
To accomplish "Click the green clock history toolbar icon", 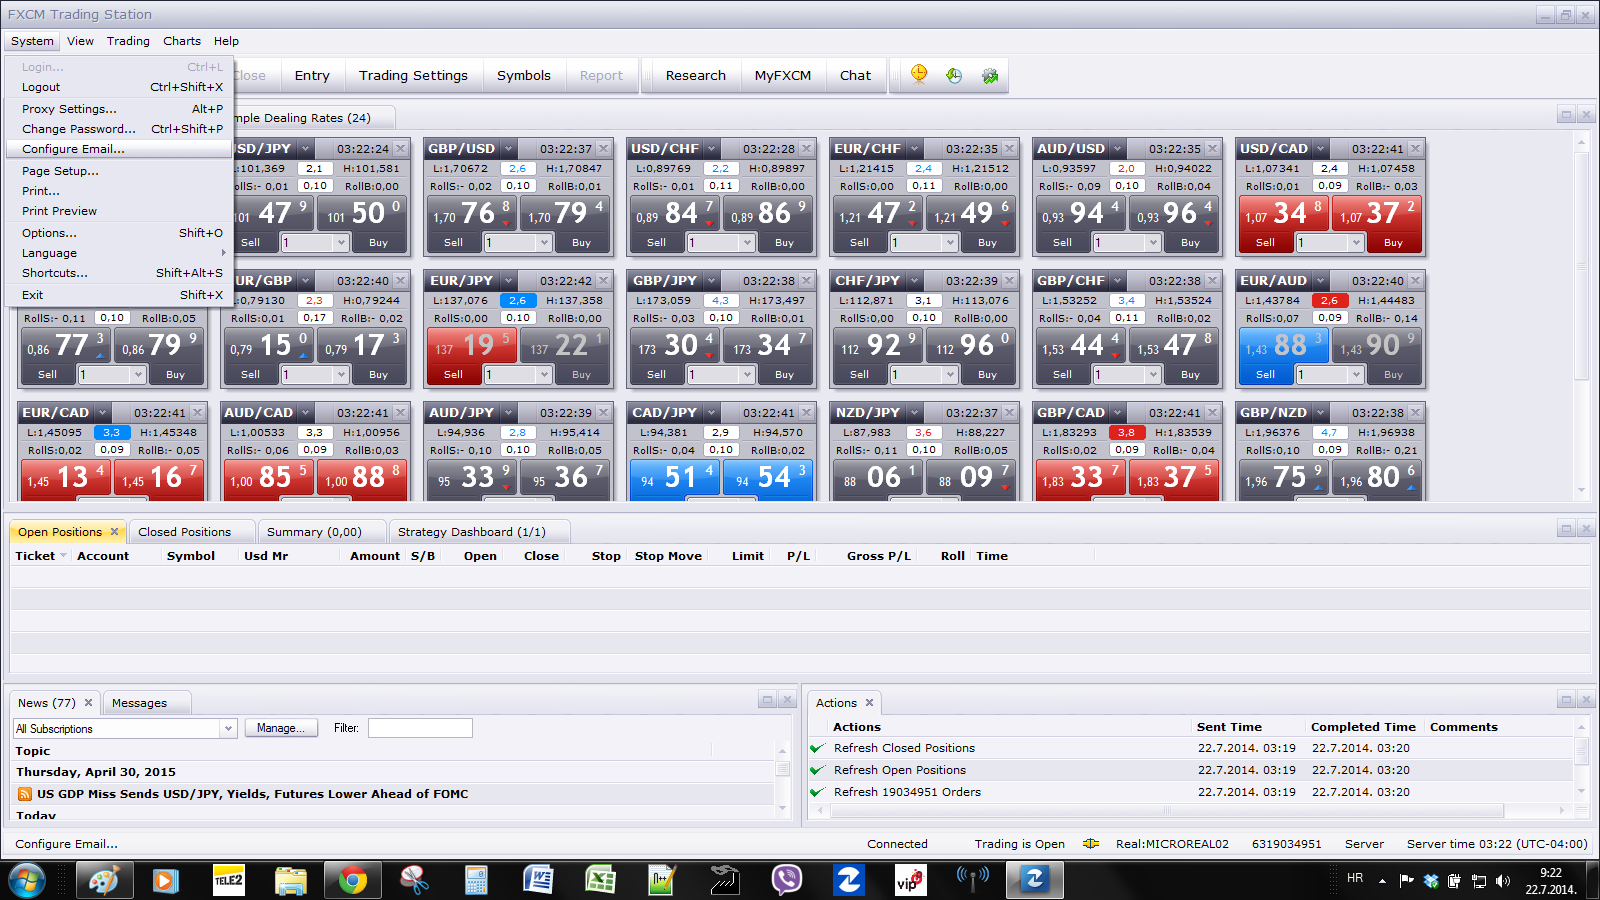I will click(x=954, y=75).
